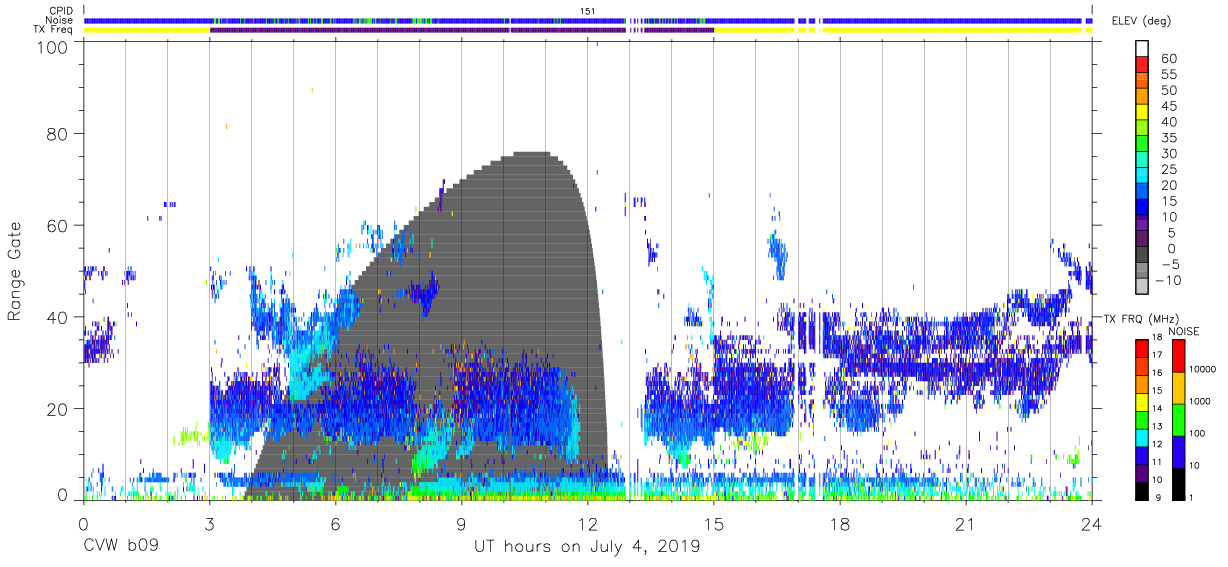Click the Range Gate axis tick '40'
Screen dimensions: 1228x567
(x=59, y=317)
